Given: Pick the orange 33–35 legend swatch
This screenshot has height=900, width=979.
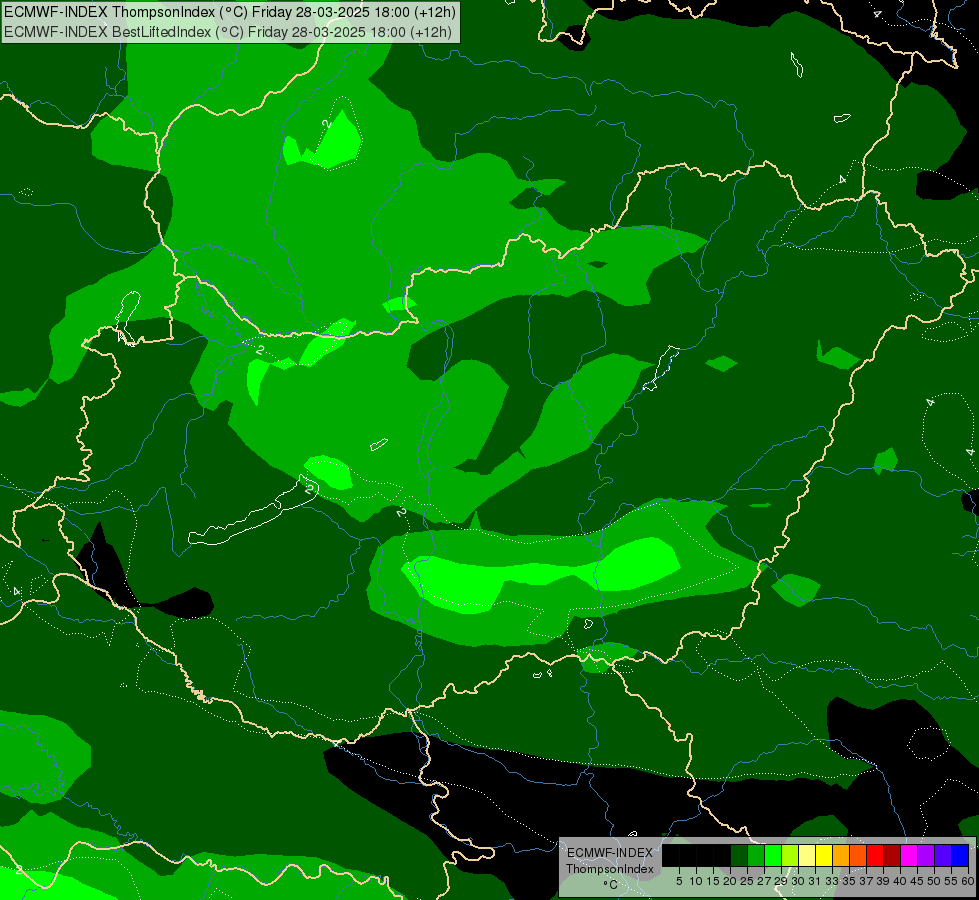Looking at the screenshot, I should 841,855.
